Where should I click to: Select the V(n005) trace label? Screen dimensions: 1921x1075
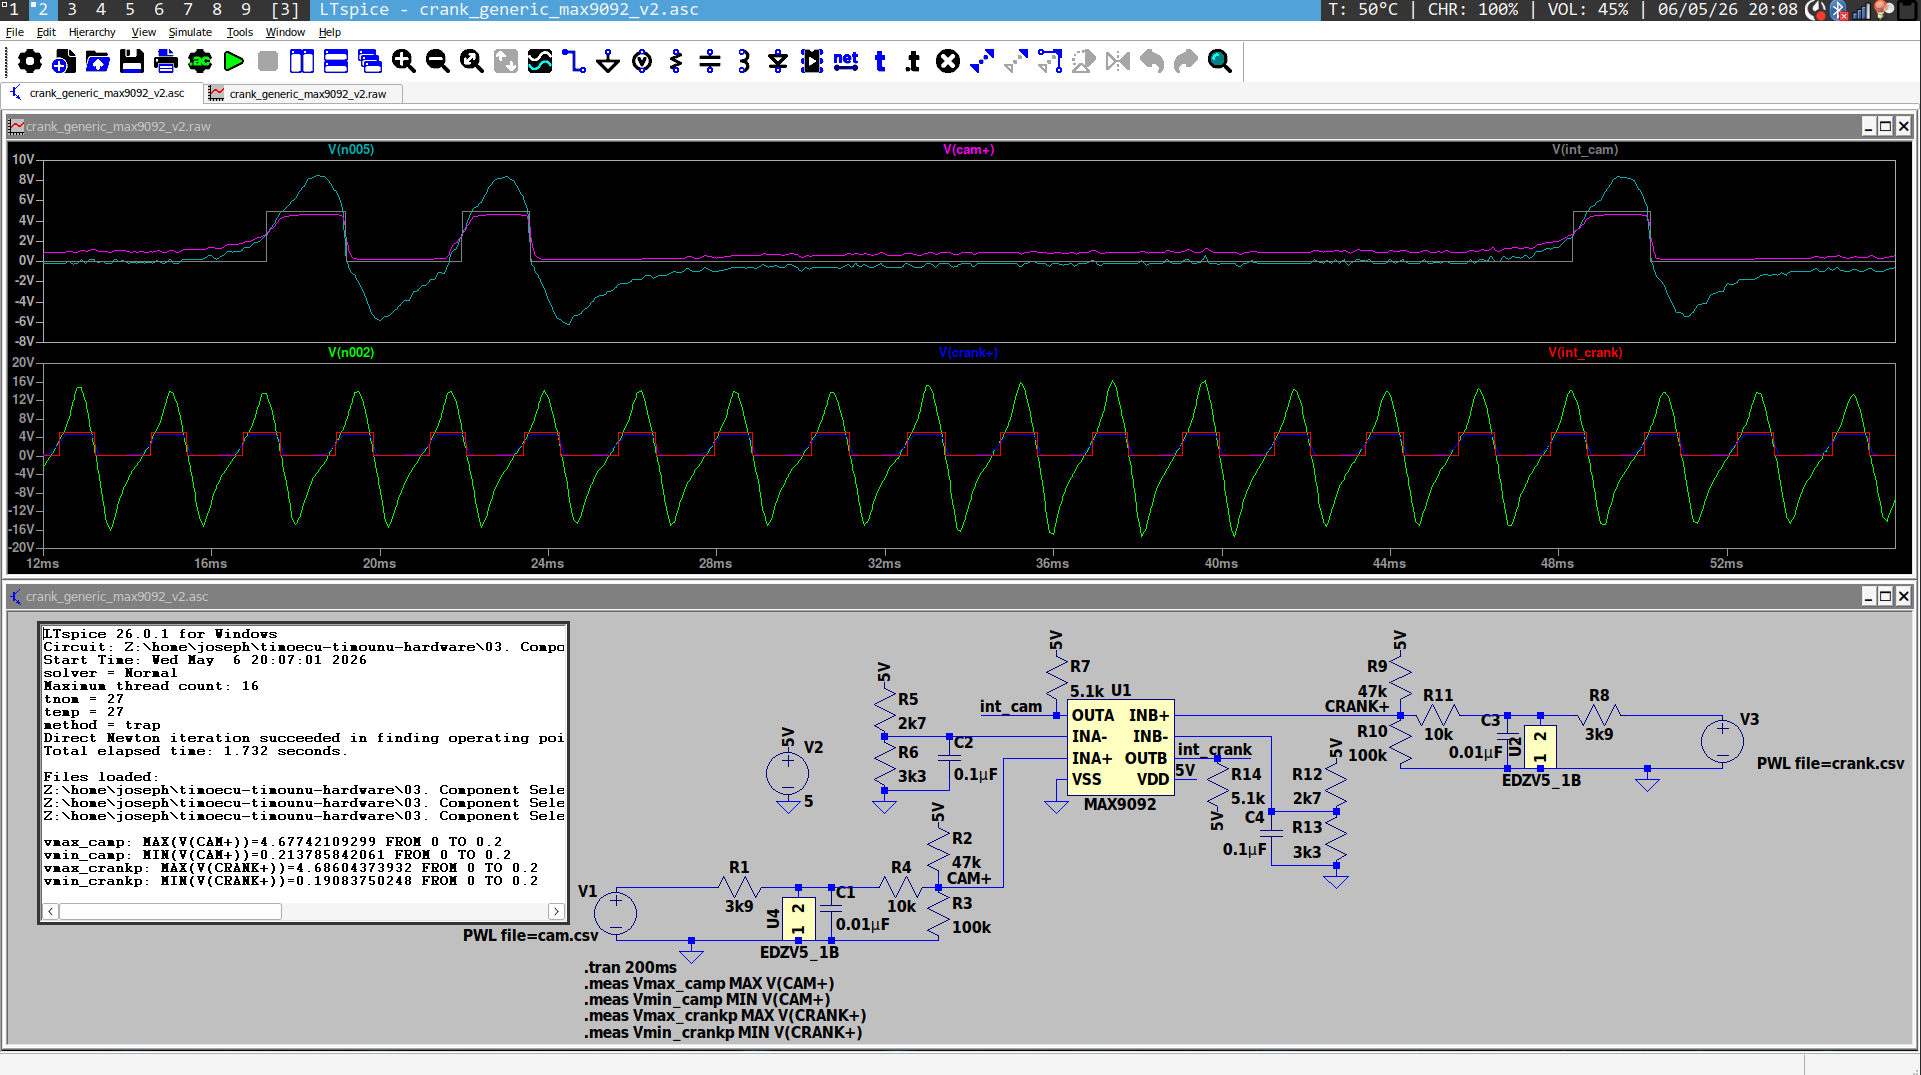tap(351, 150)
